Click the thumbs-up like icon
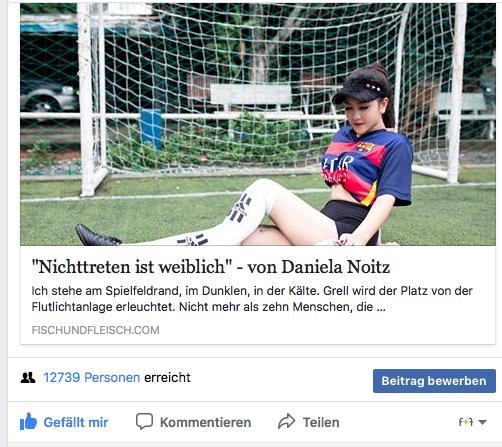The image size is (502, 447). [x=28, y=422]
